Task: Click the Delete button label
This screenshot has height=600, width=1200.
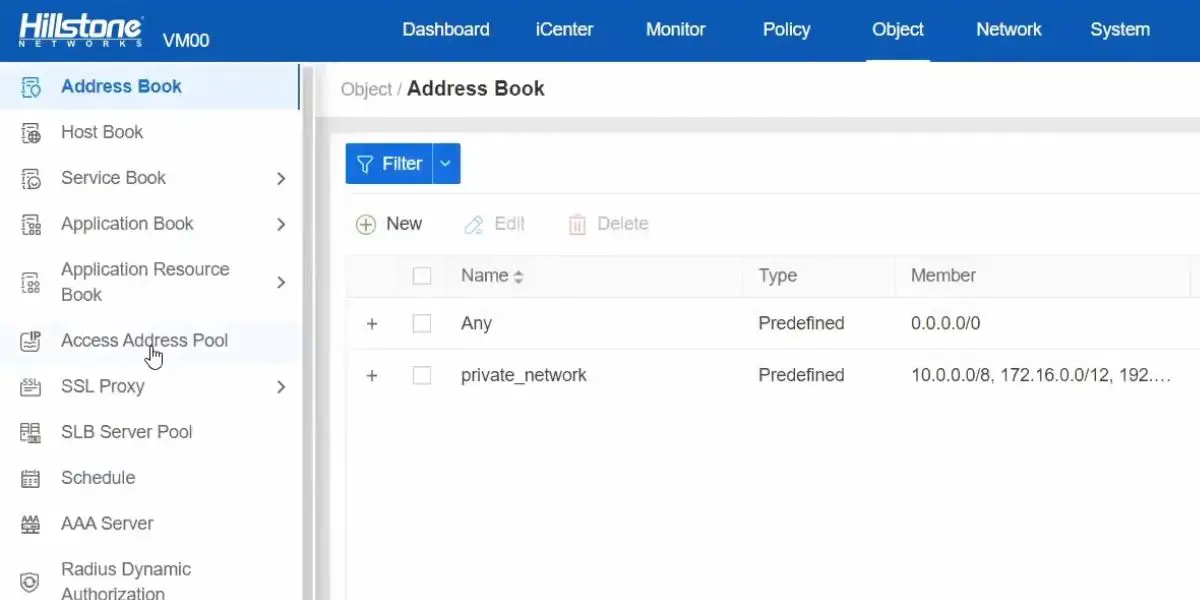Action: [x=623, y=224]
